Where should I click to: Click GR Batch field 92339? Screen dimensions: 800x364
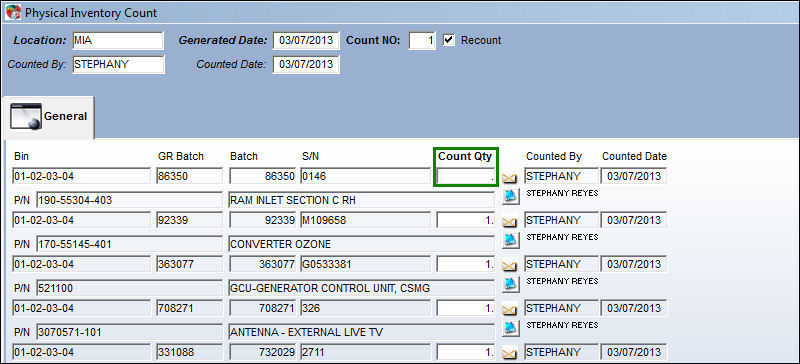point(189,221)
